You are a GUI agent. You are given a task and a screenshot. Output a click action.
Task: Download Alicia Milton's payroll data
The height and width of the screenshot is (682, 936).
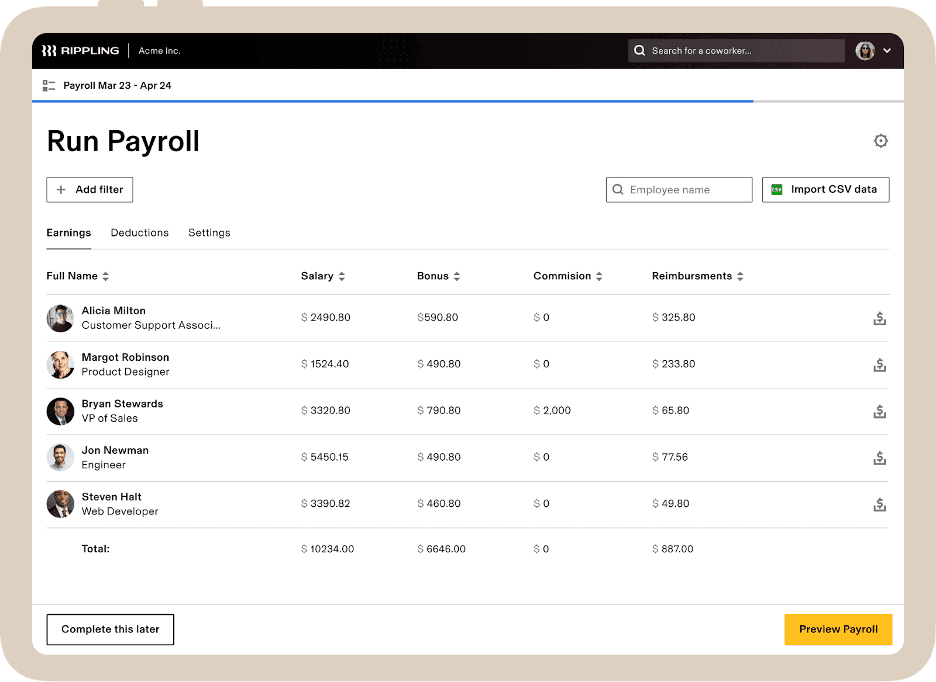(x=879, y=317)
